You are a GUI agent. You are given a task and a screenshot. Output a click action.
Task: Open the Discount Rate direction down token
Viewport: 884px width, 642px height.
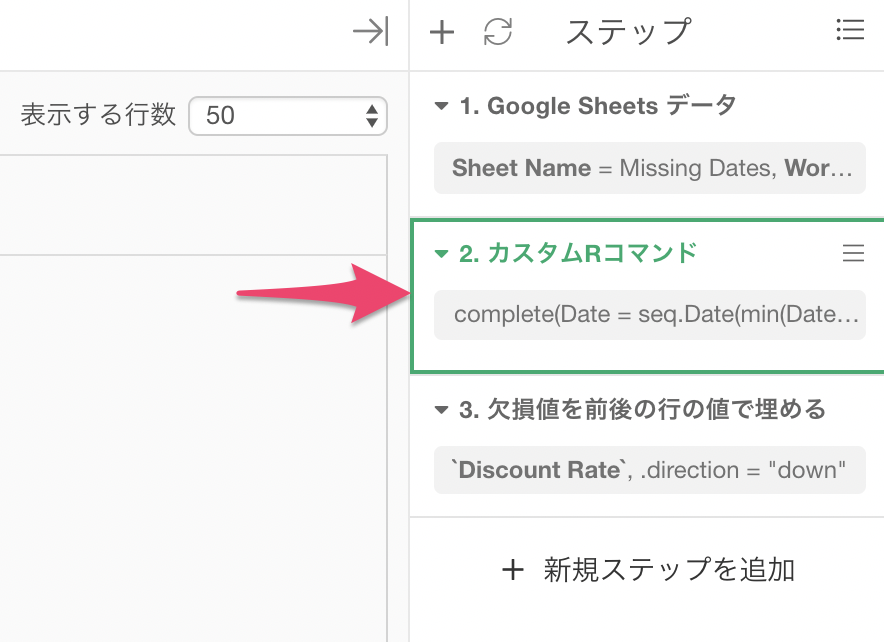[649, 470]
